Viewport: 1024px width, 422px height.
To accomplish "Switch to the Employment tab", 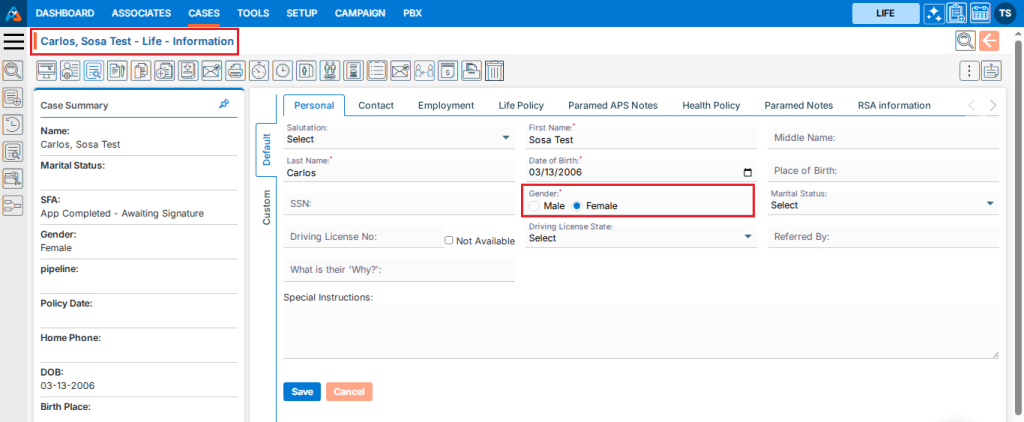I will [x=446, y=105].
